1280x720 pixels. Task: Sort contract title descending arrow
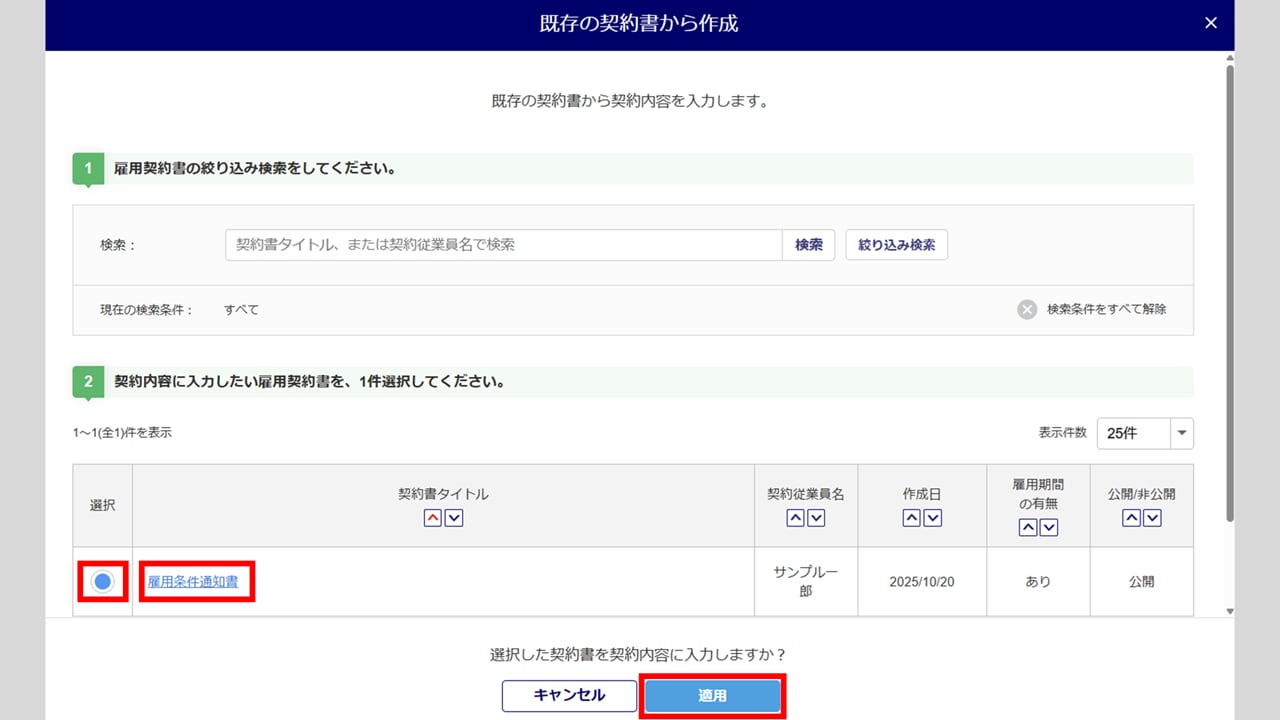454,518
